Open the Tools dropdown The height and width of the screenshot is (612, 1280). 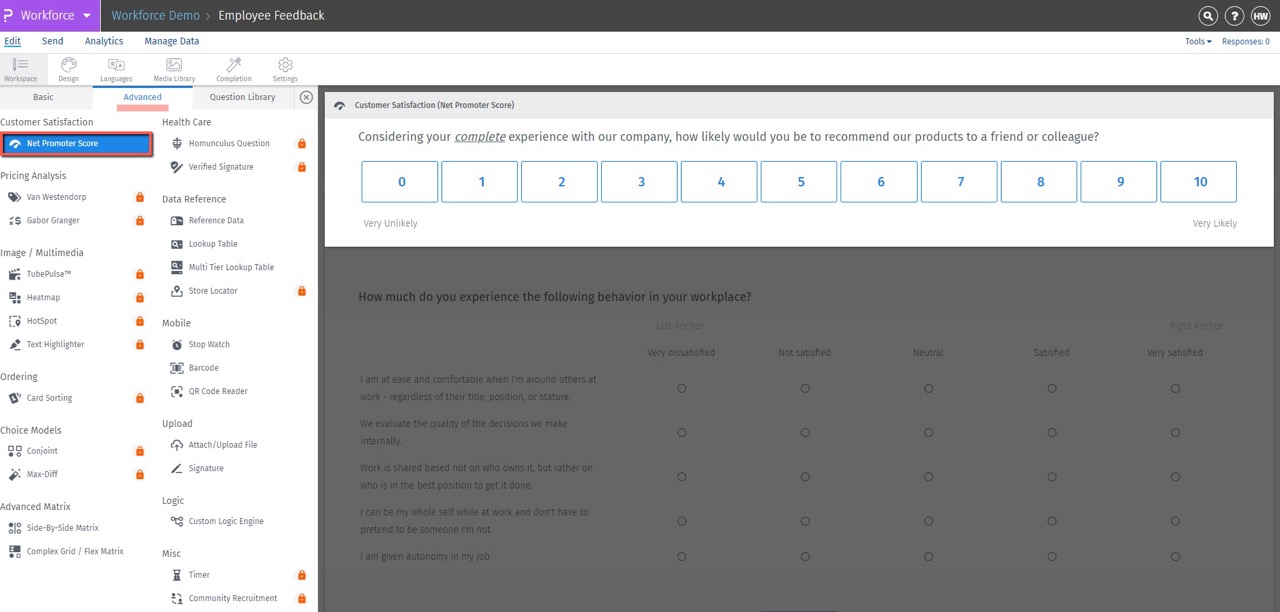tap(1197, 41)
